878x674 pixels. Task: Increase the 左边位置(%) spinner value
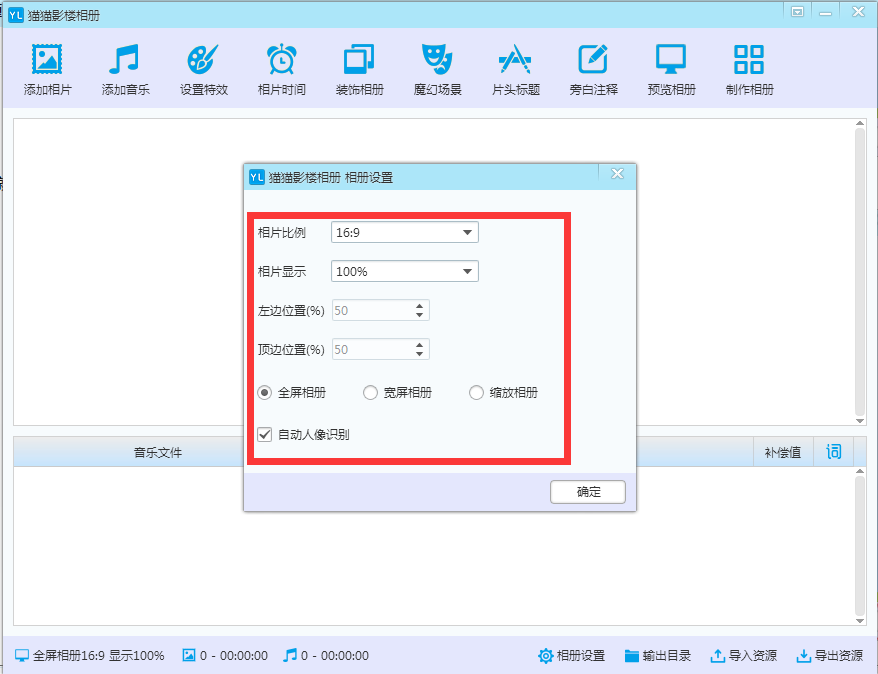[419, 306]
